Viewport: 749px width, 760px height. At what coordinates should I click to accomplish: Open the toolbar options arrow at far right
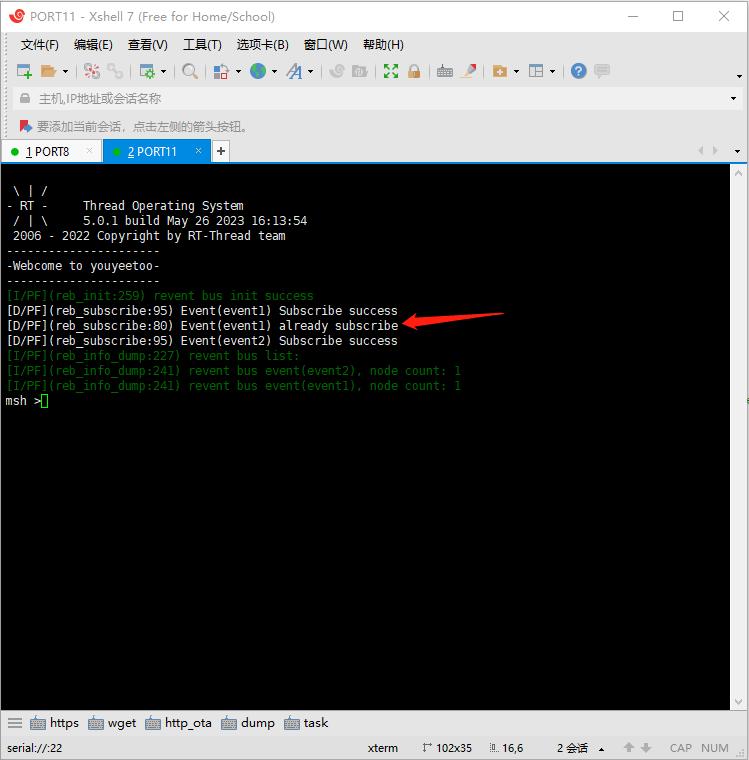pos(739,76)
